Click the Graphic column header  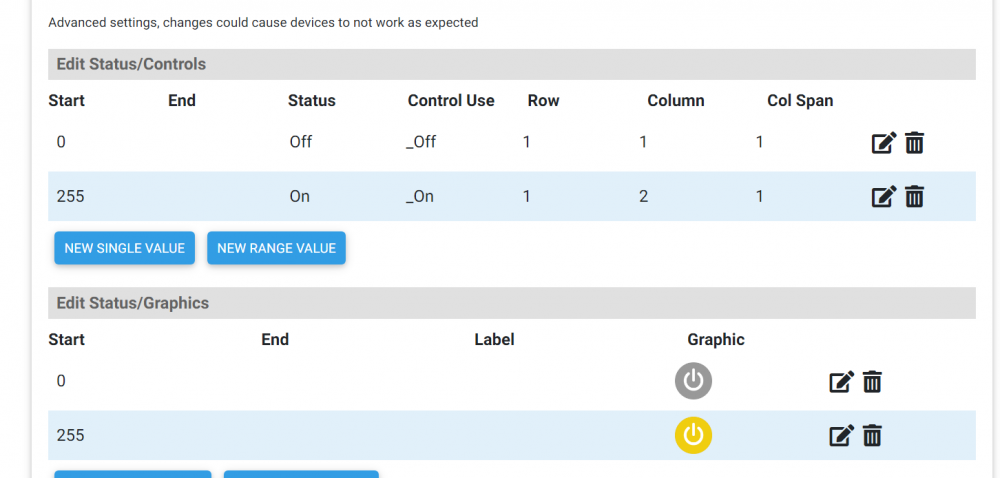(x=716, y=340)
